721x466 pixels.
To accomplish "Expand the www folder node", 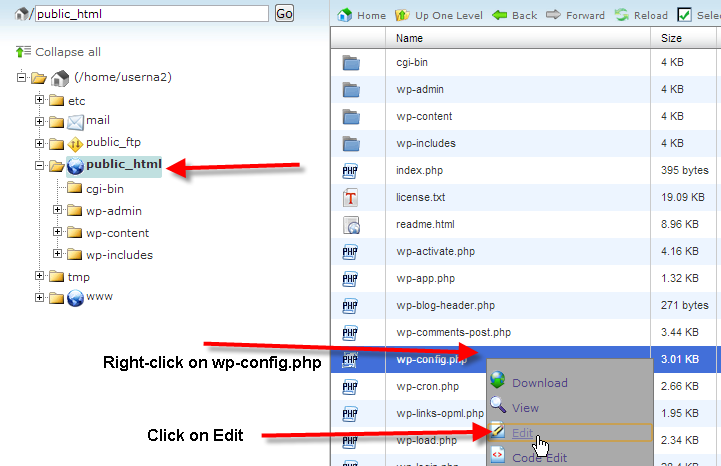I will 40,298.
